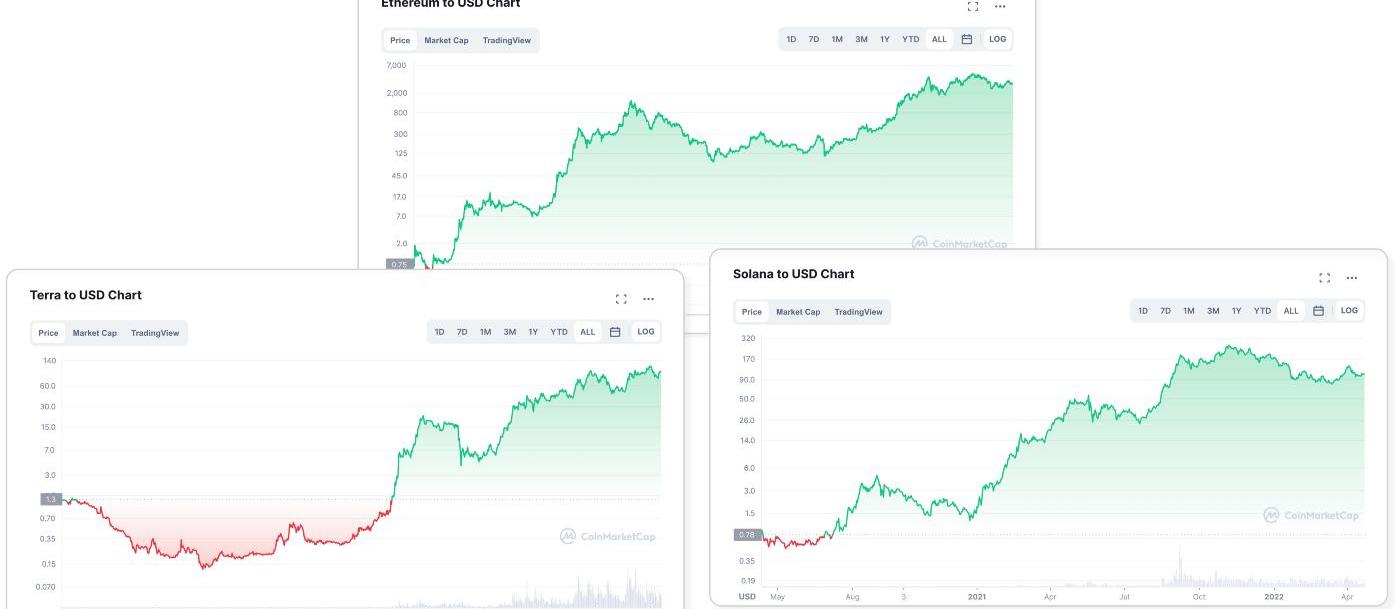Click the fullscreen icon on Solana chart
This screenshot has width=1400, height=609.
(x=1325, y=278)
